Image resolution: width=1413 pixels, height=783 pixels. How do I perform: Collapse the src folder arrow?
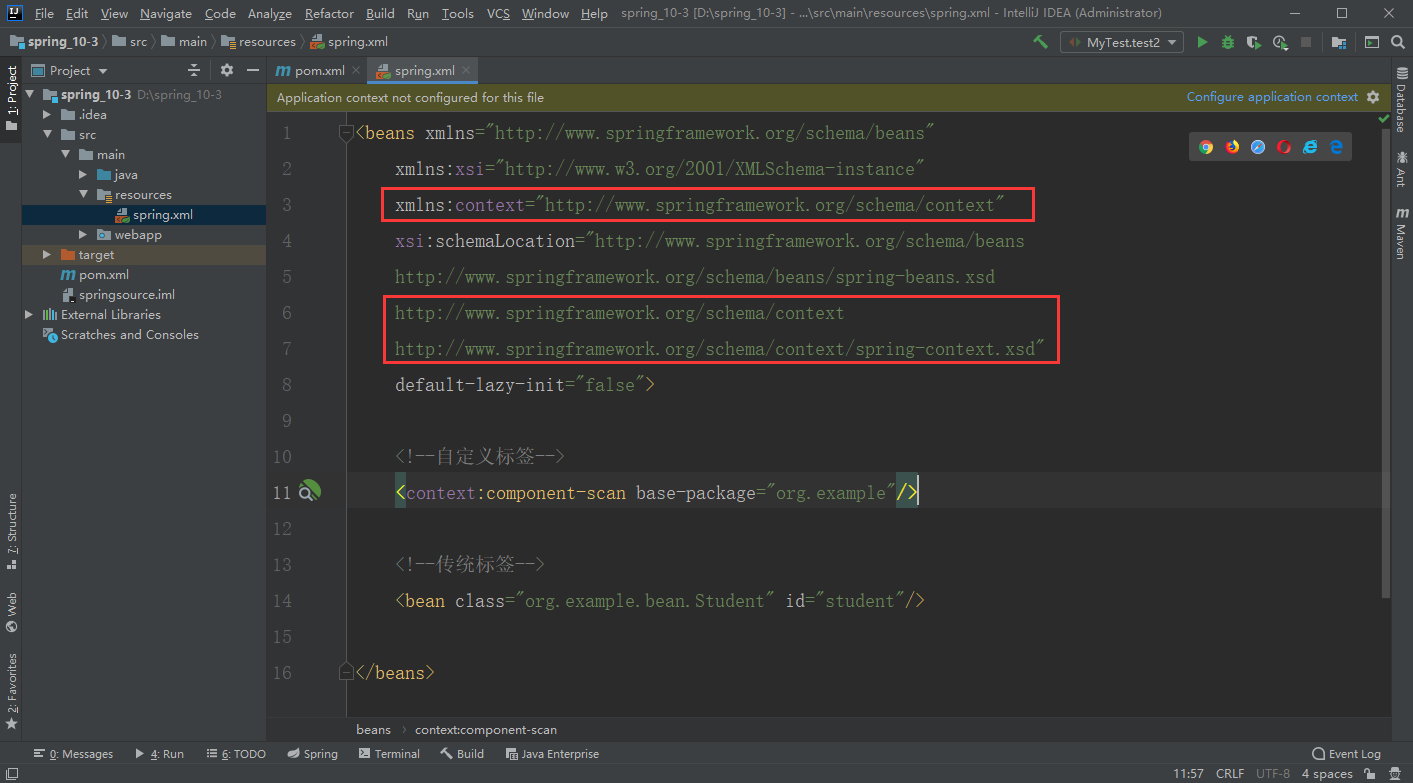pos(47,134)
